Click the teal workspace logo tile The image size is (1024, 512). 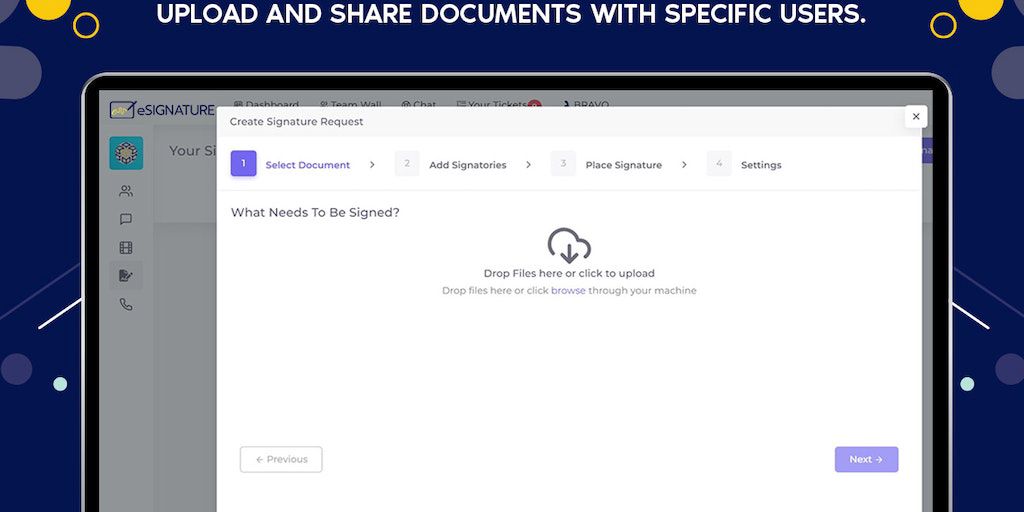coord(126,153)
